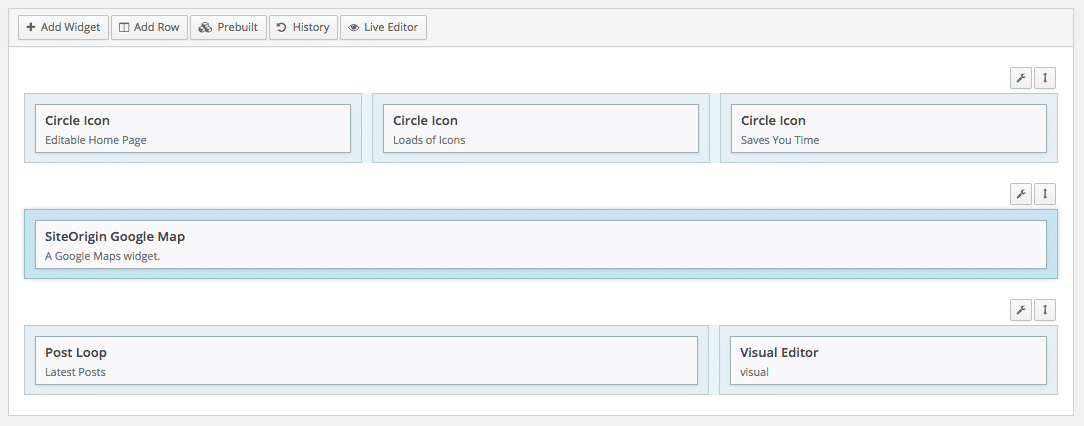Select the Editable Home Page Circle Icon widget
The image size is (1084, 426).
[192, 129]
